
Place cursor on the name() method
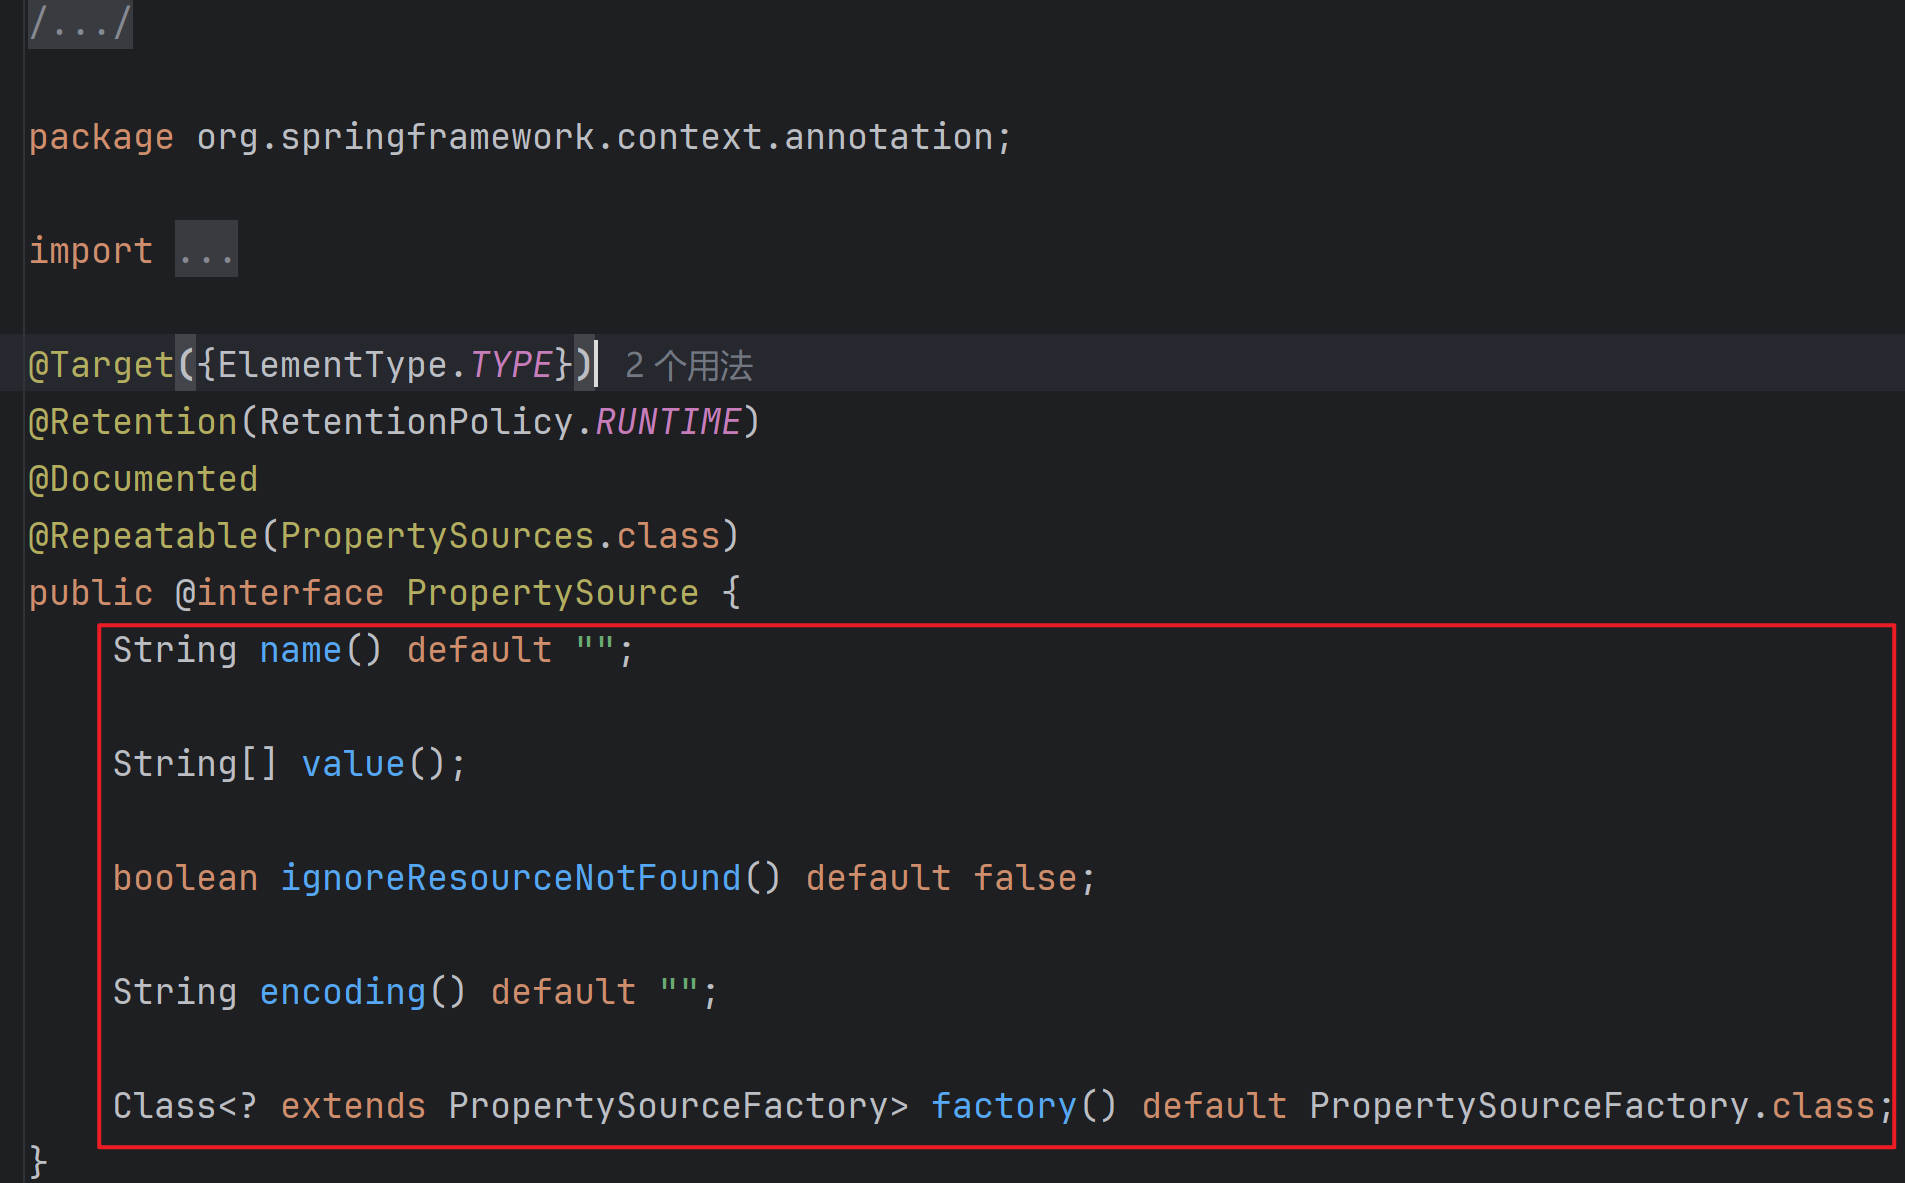point(300,650)
